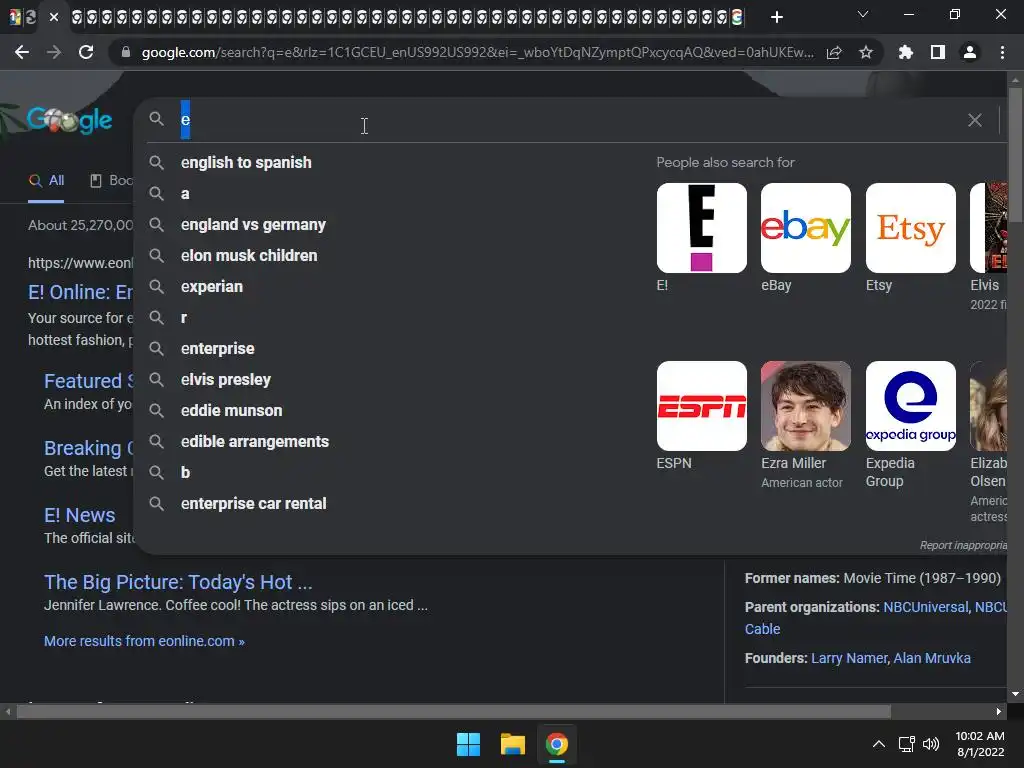Open the tab search dropdown arrow

(863, 14)
